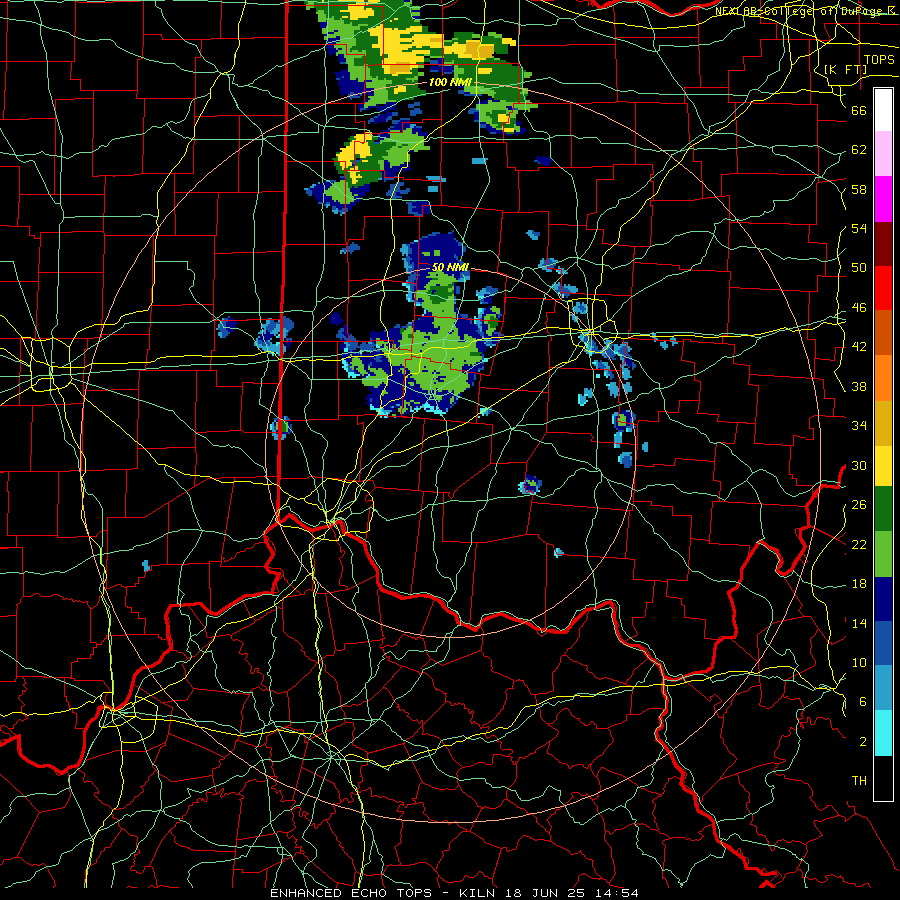Image resolution: width=900 pixels, height=900 pixels.
Task: Click the '34' legend scale value
Action: (859, 426)
